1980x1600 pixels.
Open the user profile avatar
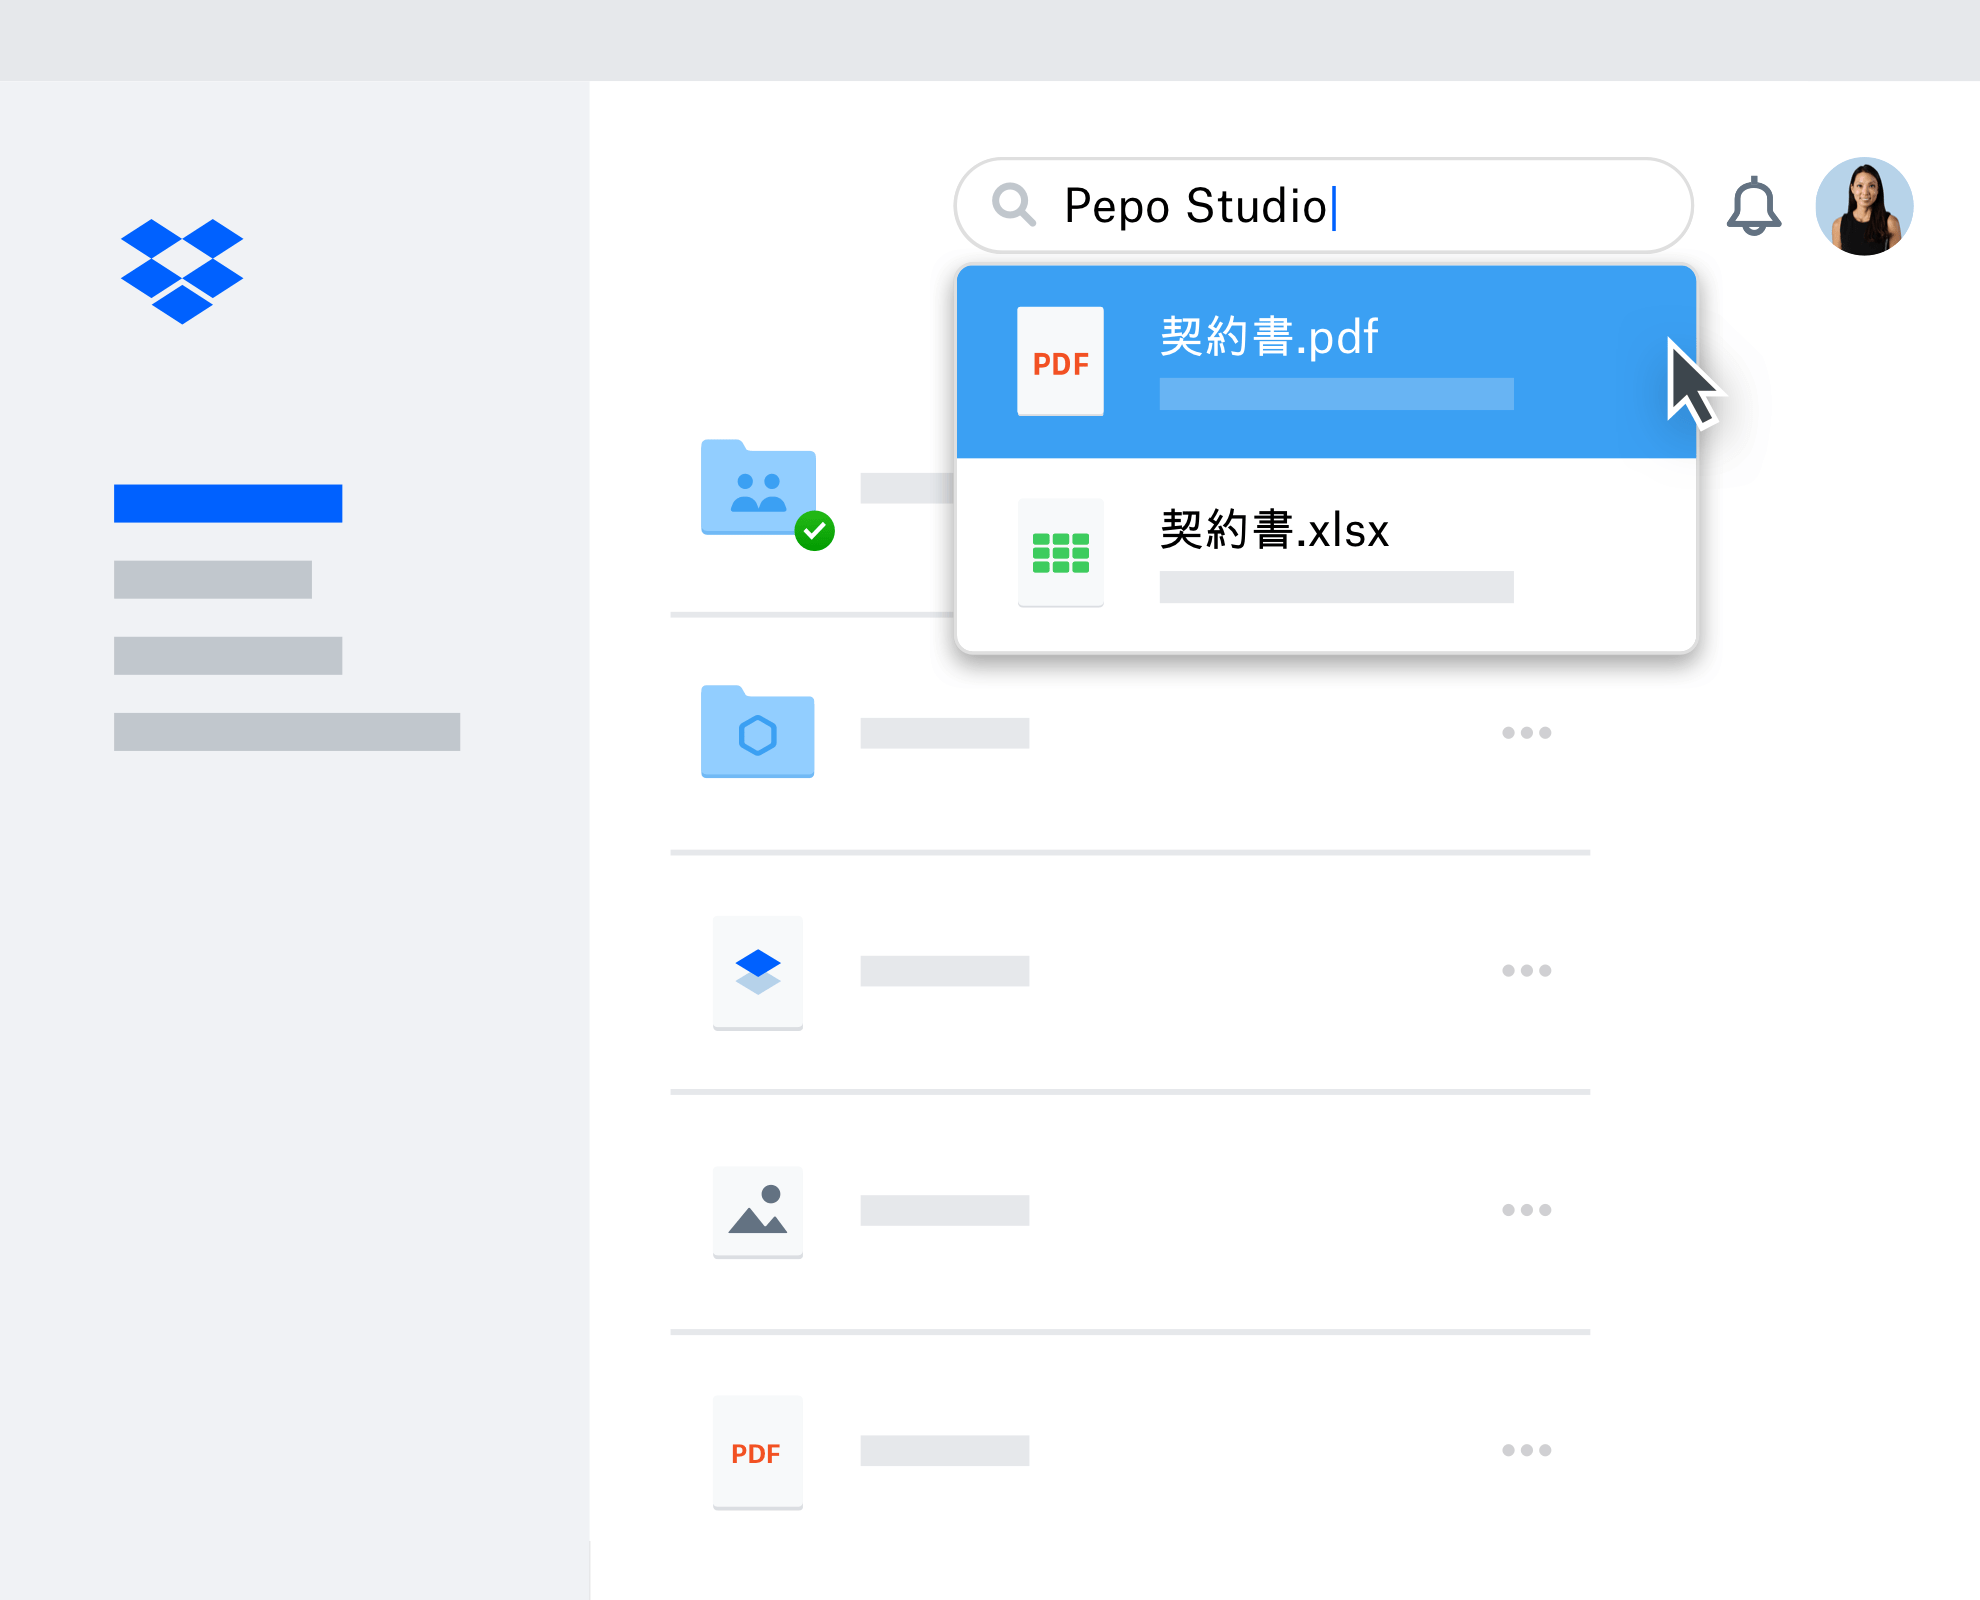[x=1864, y=206]
